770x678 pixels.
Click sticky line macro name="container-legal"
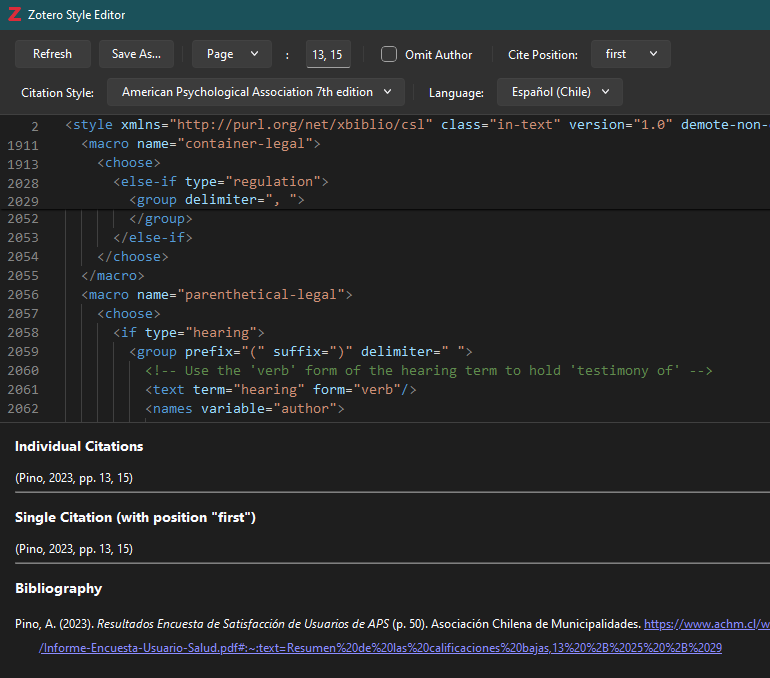(201, 144)
